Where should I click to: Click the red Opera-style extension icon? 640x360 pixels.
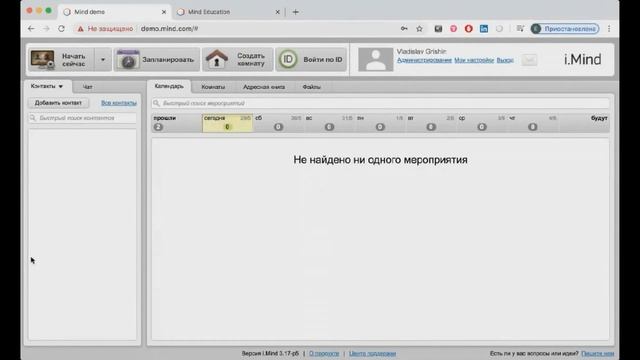[469, 29]
